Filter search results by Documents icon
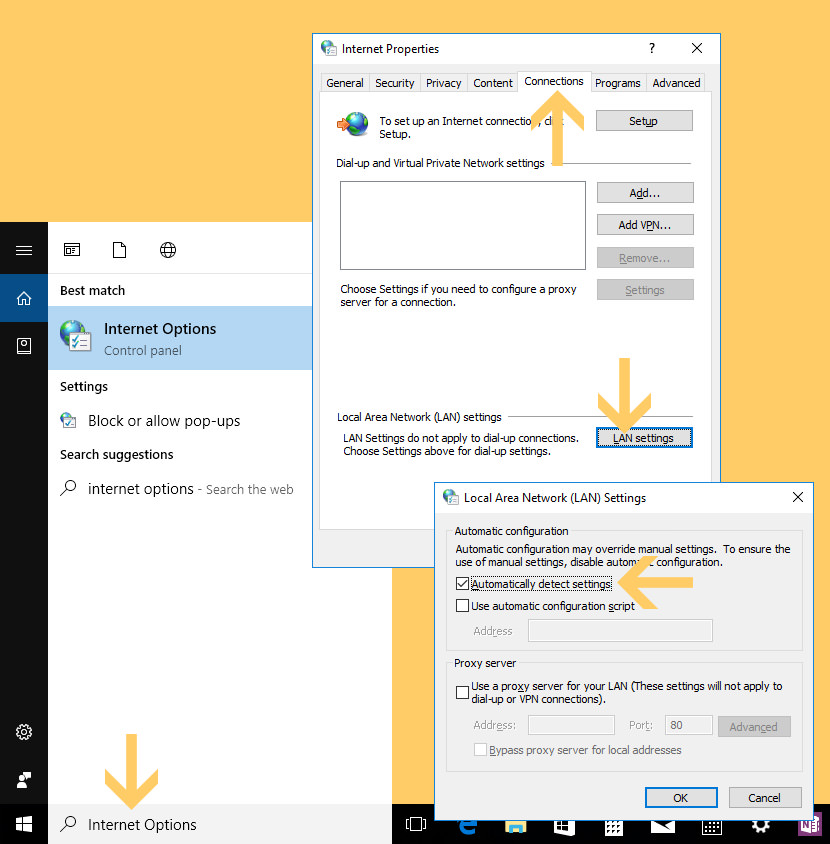 (x=120, y=250)
